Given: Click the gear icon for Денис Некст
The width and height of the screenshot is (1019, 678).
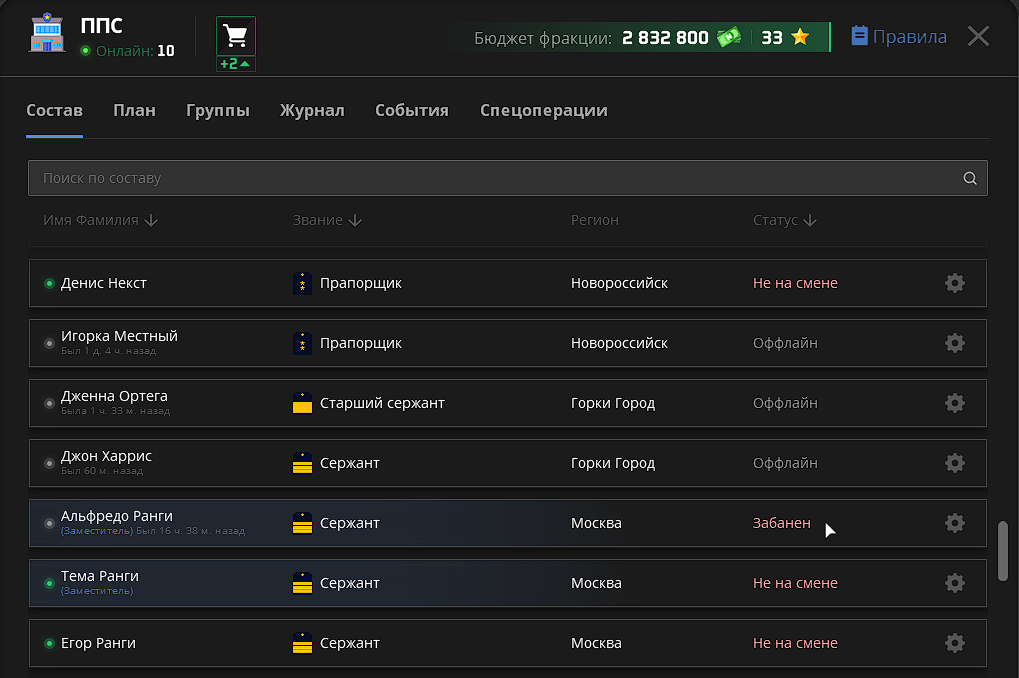Looking at the screenshot, I should 955,283.
